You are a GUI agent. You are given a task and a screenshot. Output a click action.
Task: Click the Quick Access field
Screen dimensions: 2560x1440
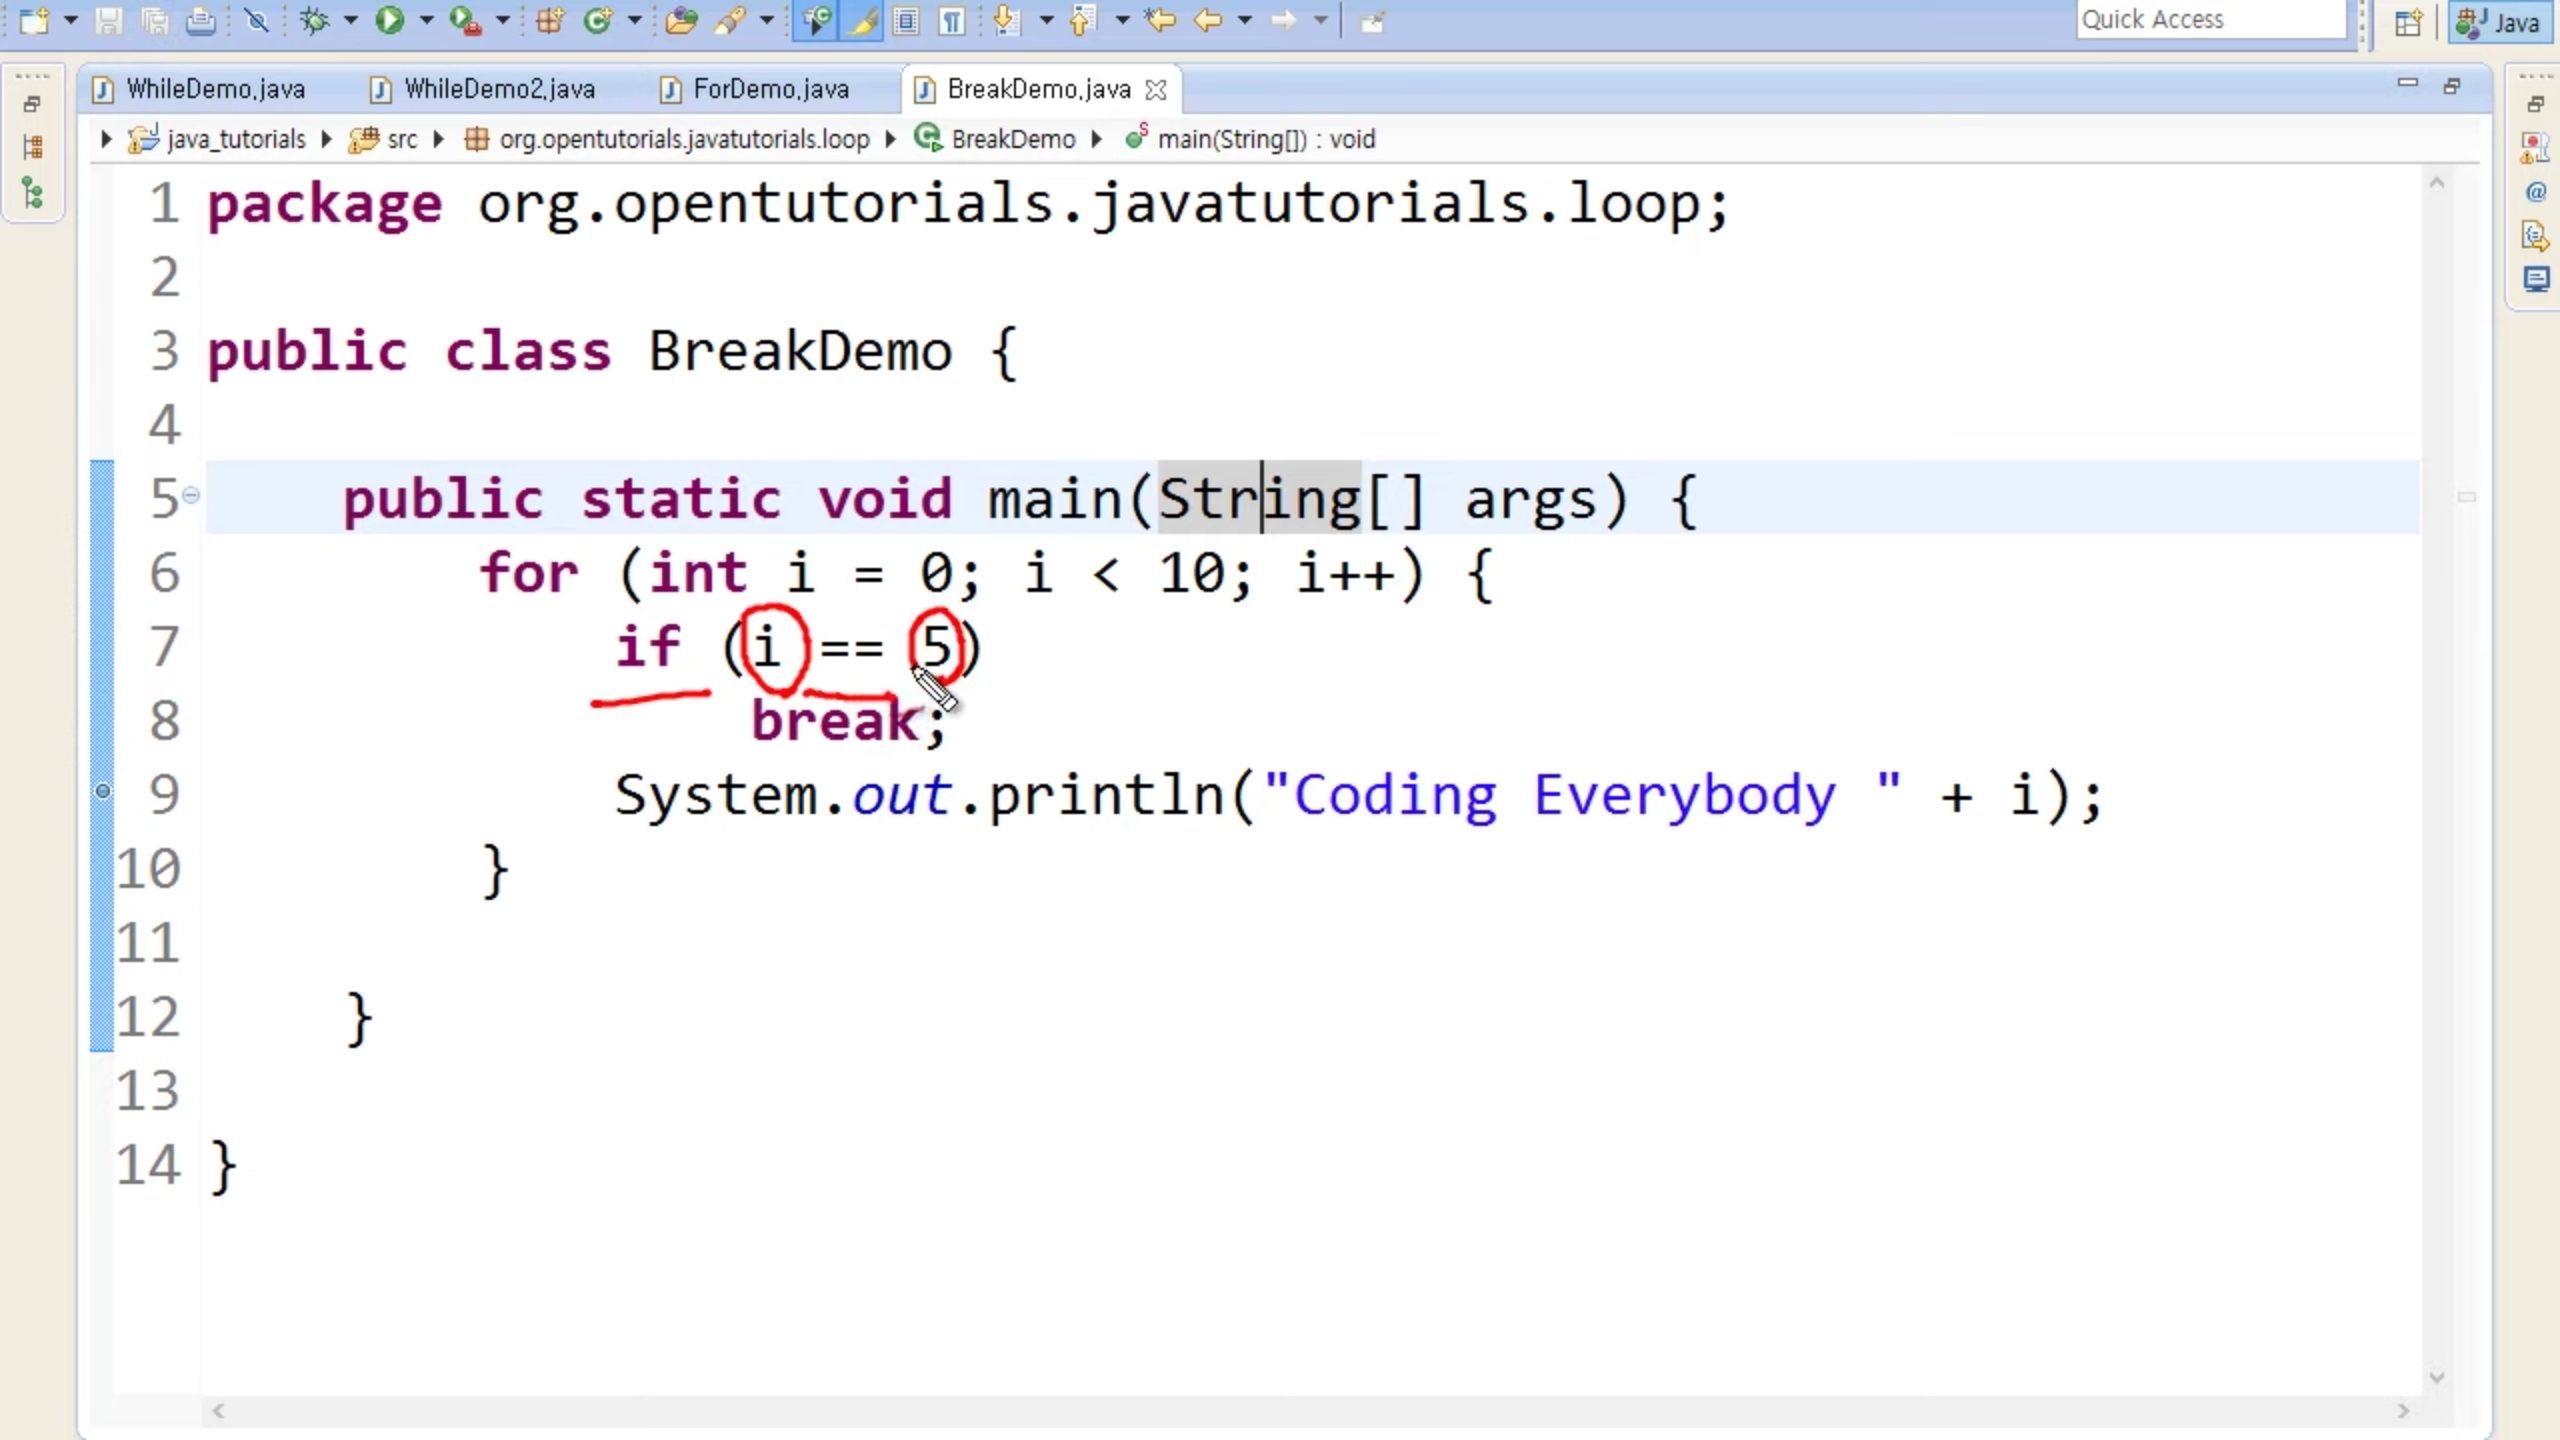tap(2212, 20)
